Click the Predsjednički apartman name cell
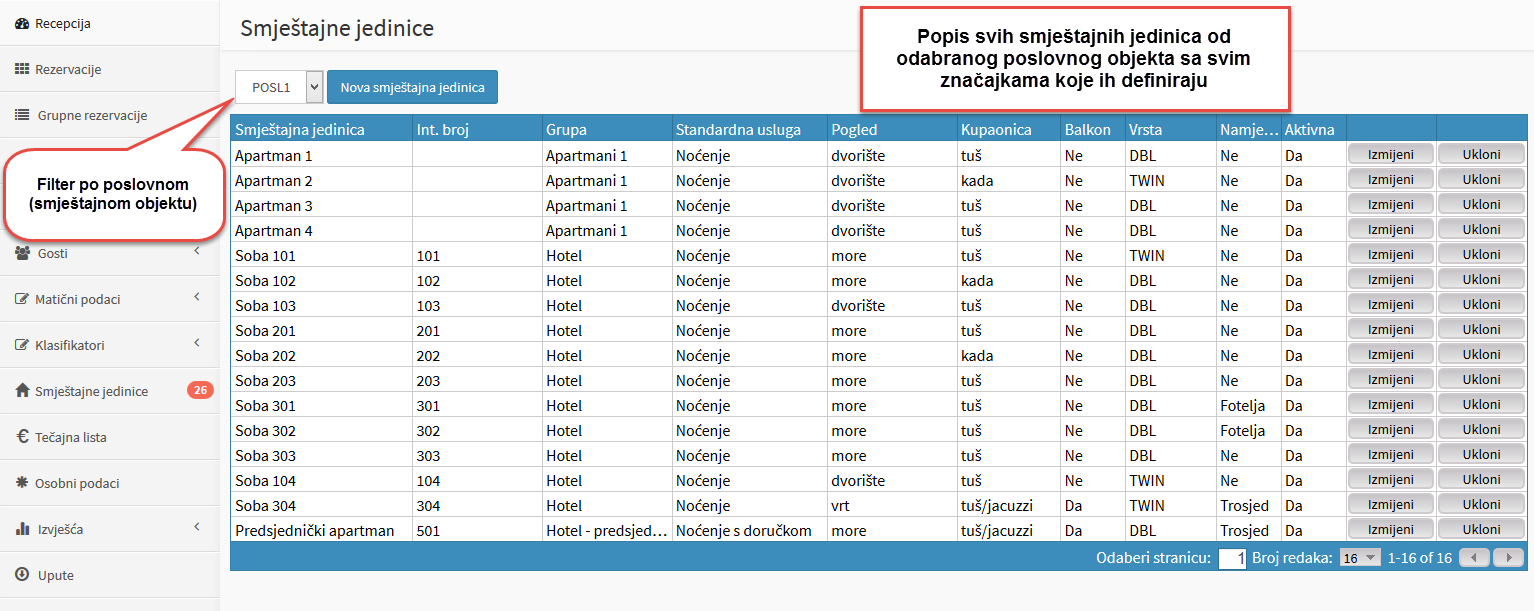Viewport: 1534px width, 611px height. coord(322,530)
